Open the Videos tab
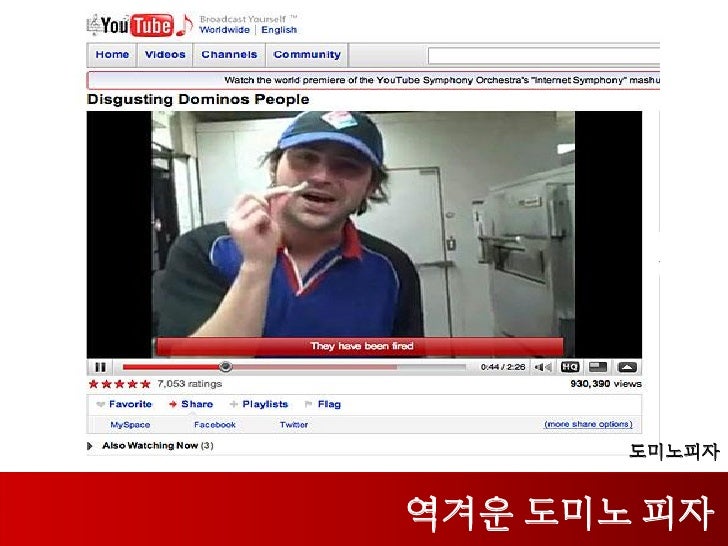The width and height of the screenshot is (728, 546). (x=165, y=55)
